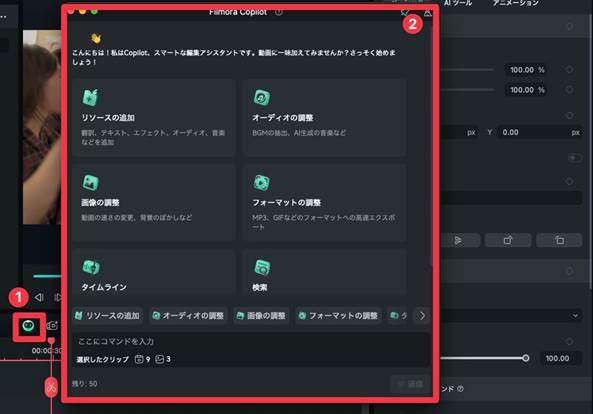The image size is (593, 414).
Task: Open the 画像の調整 card in Copilot
Action: tap(154, 202)
